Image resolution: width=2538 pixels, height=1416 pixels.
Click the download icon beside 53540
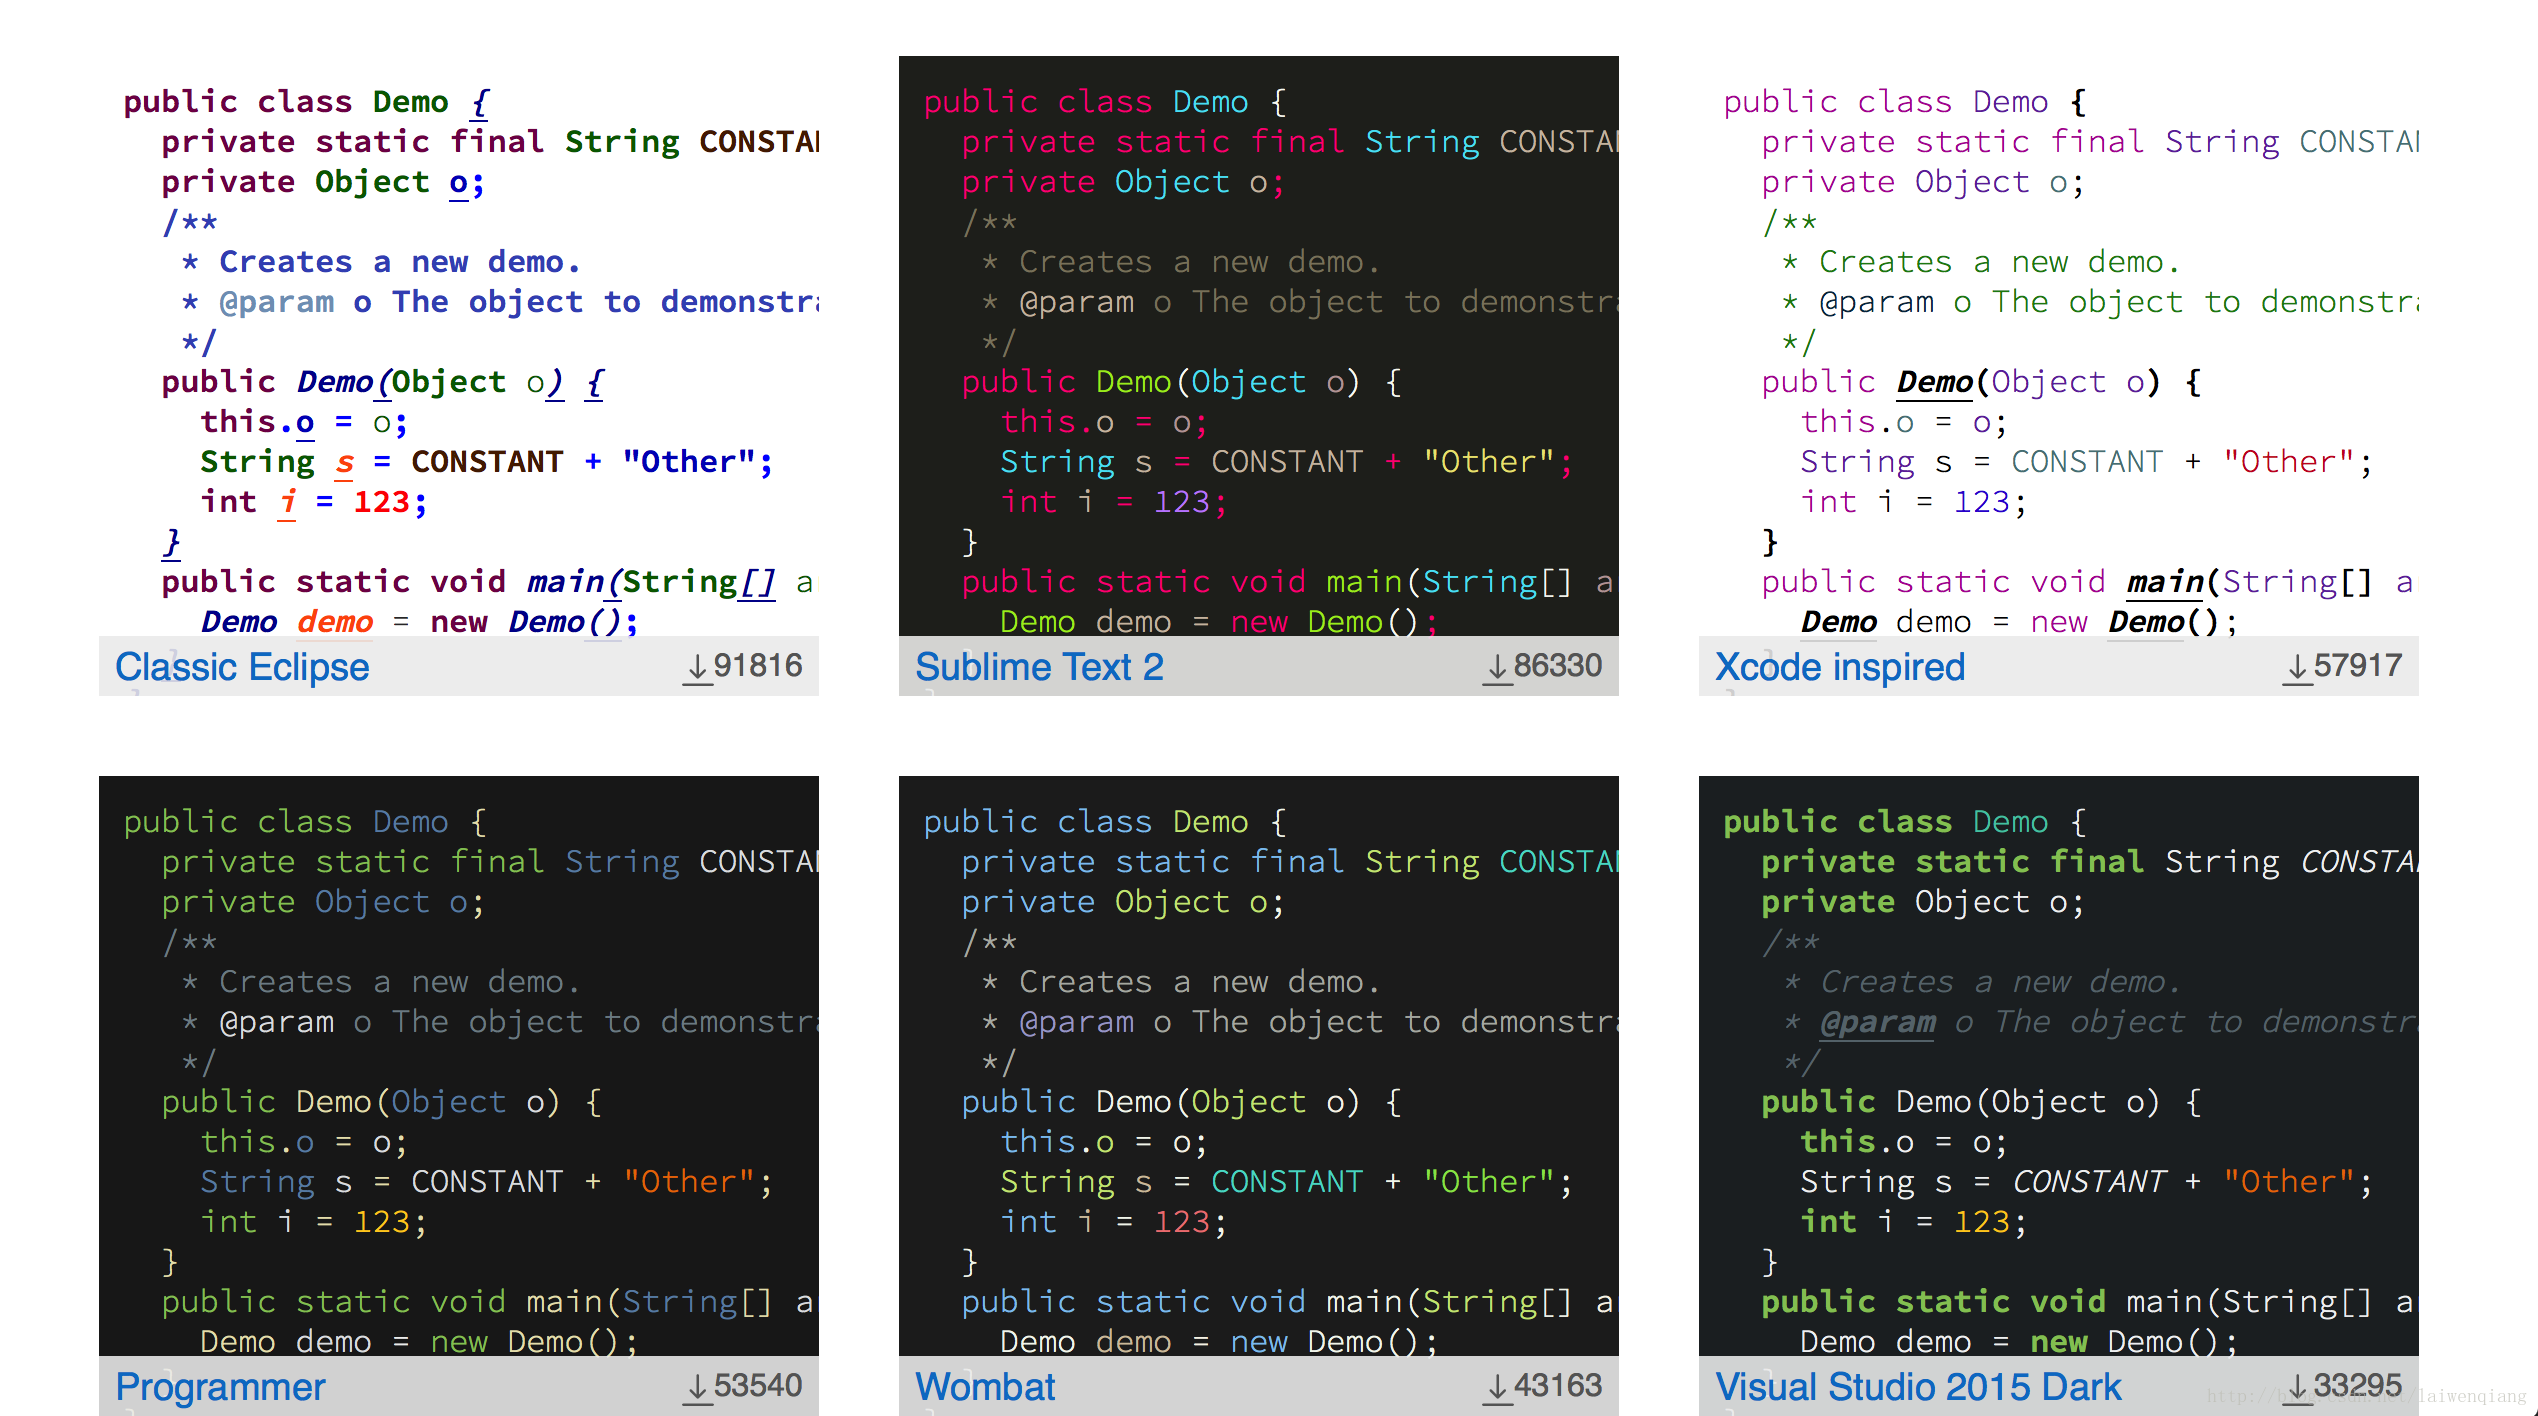tap(696, 1388)
